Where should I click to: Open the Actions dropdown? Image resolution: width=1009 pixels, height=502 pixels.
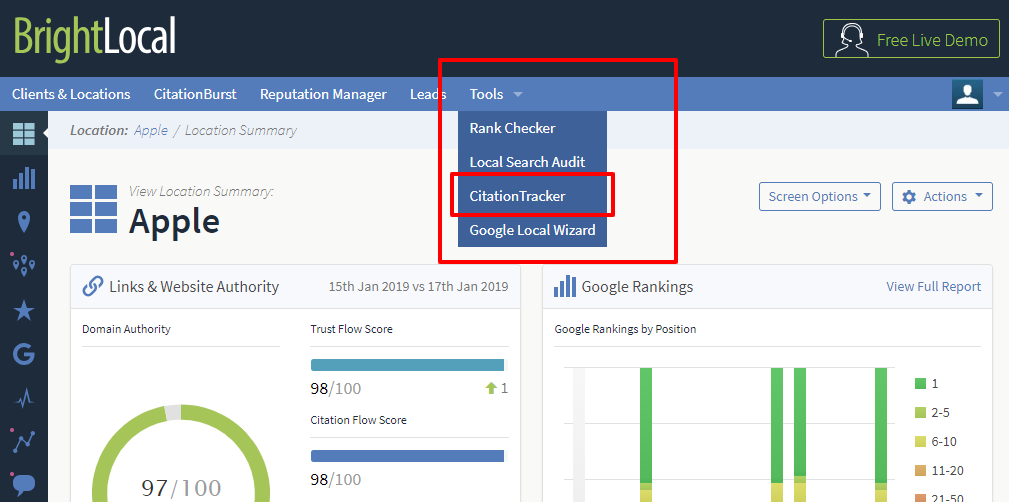[942, 196]
